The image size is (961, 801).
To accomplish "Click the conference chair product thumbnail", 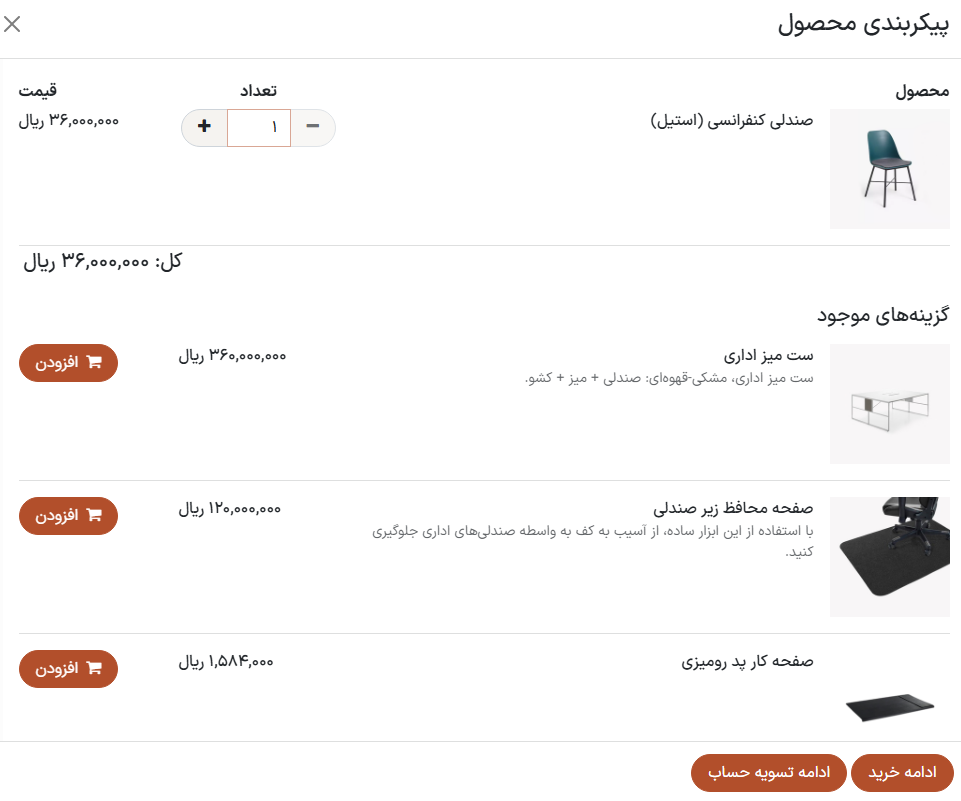I will (889, 169).
